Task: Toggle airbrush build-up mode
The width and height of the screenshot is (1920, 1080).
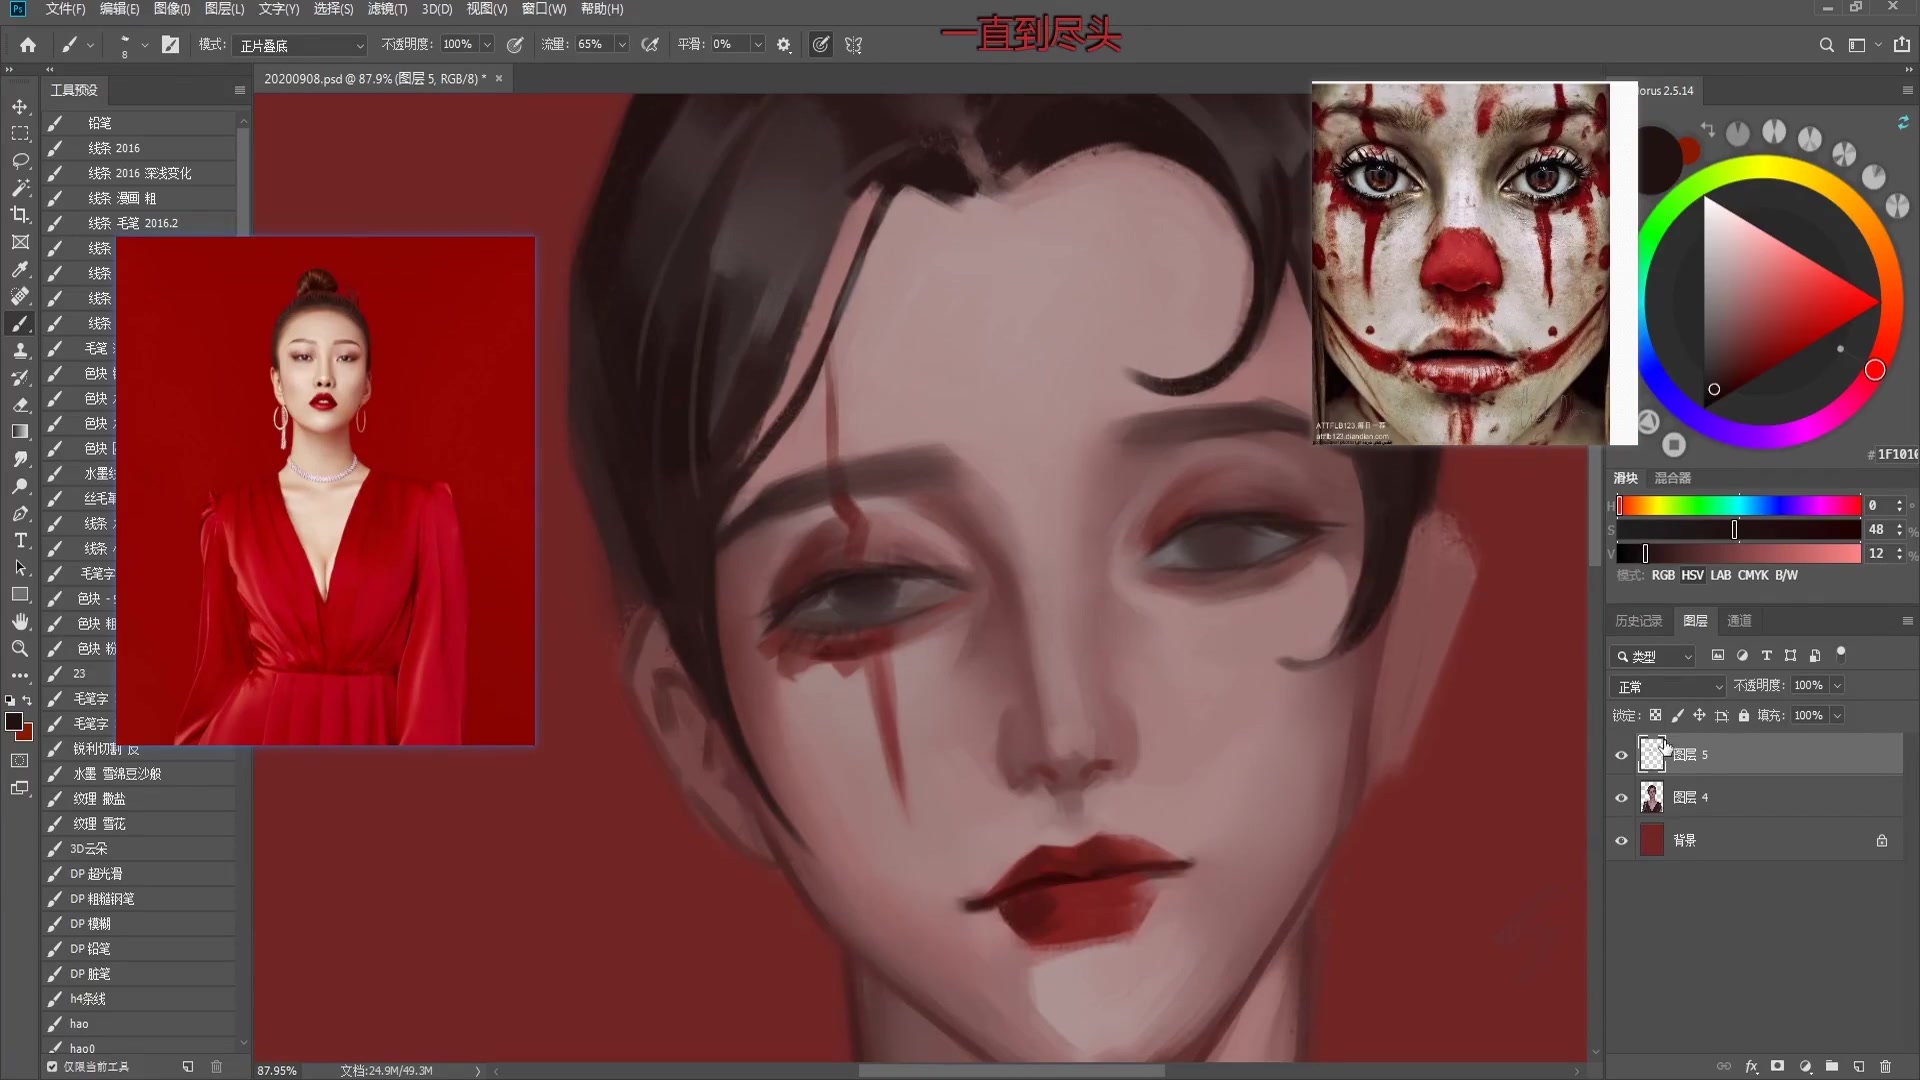Action: point(650,45)
